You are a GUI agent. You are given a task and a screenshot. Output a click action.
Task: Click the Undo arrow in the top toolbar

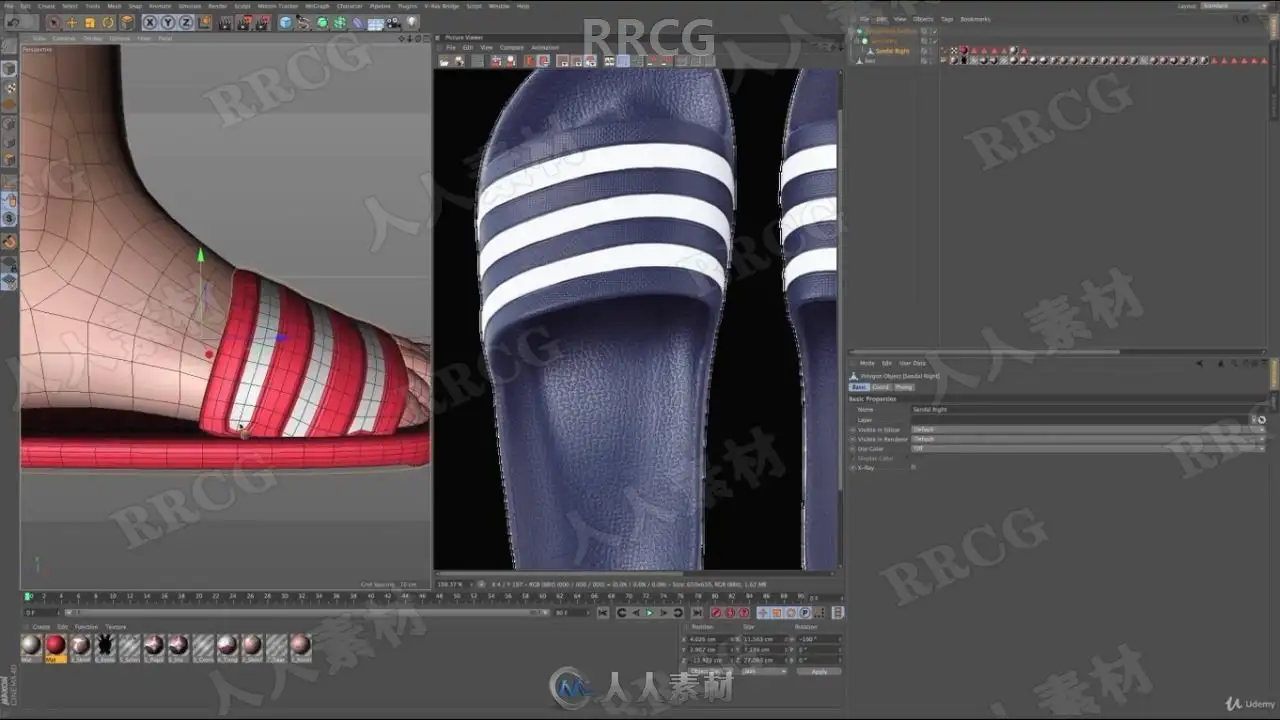(12, 22)
